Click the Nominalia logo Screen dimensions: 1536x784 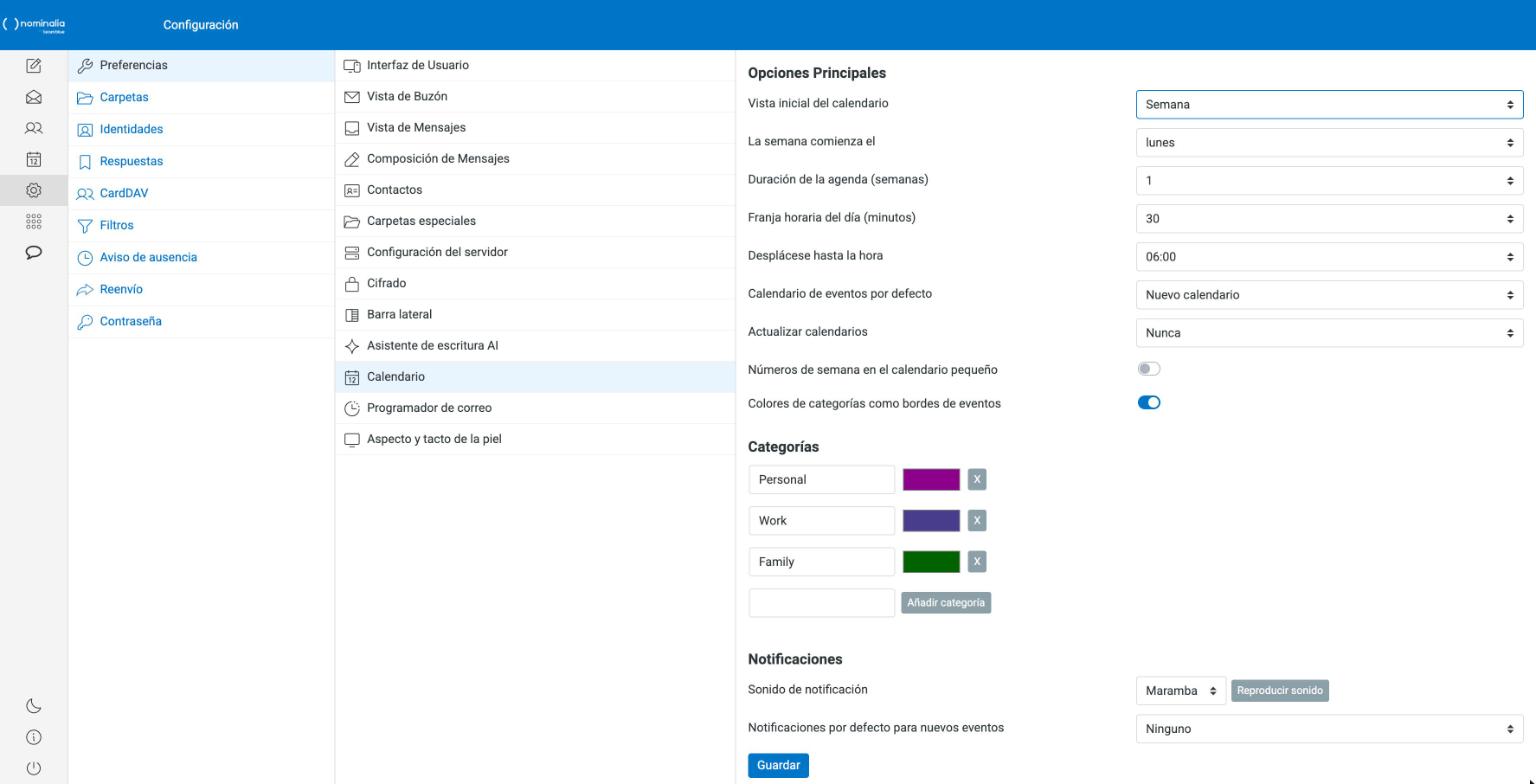[x=35, y=25]
